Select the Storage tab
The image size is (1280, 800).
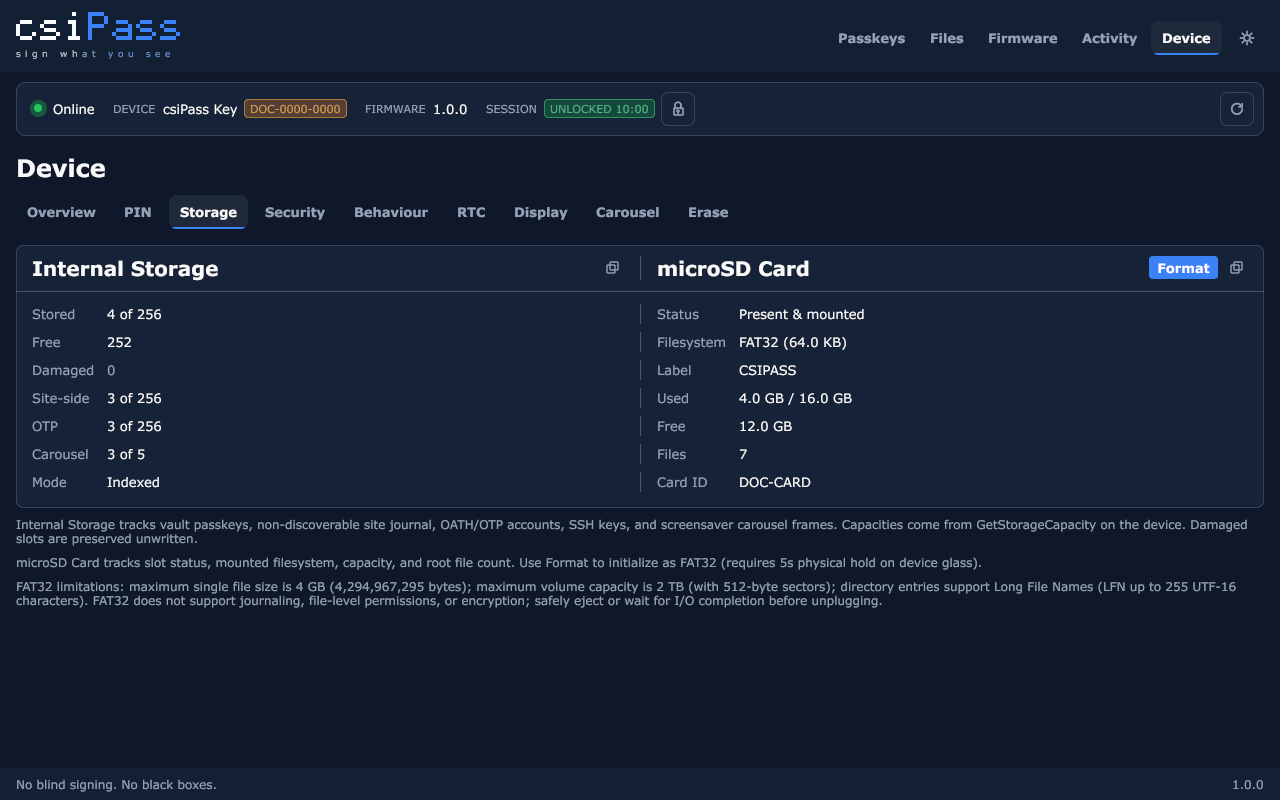tap(208, 212)
